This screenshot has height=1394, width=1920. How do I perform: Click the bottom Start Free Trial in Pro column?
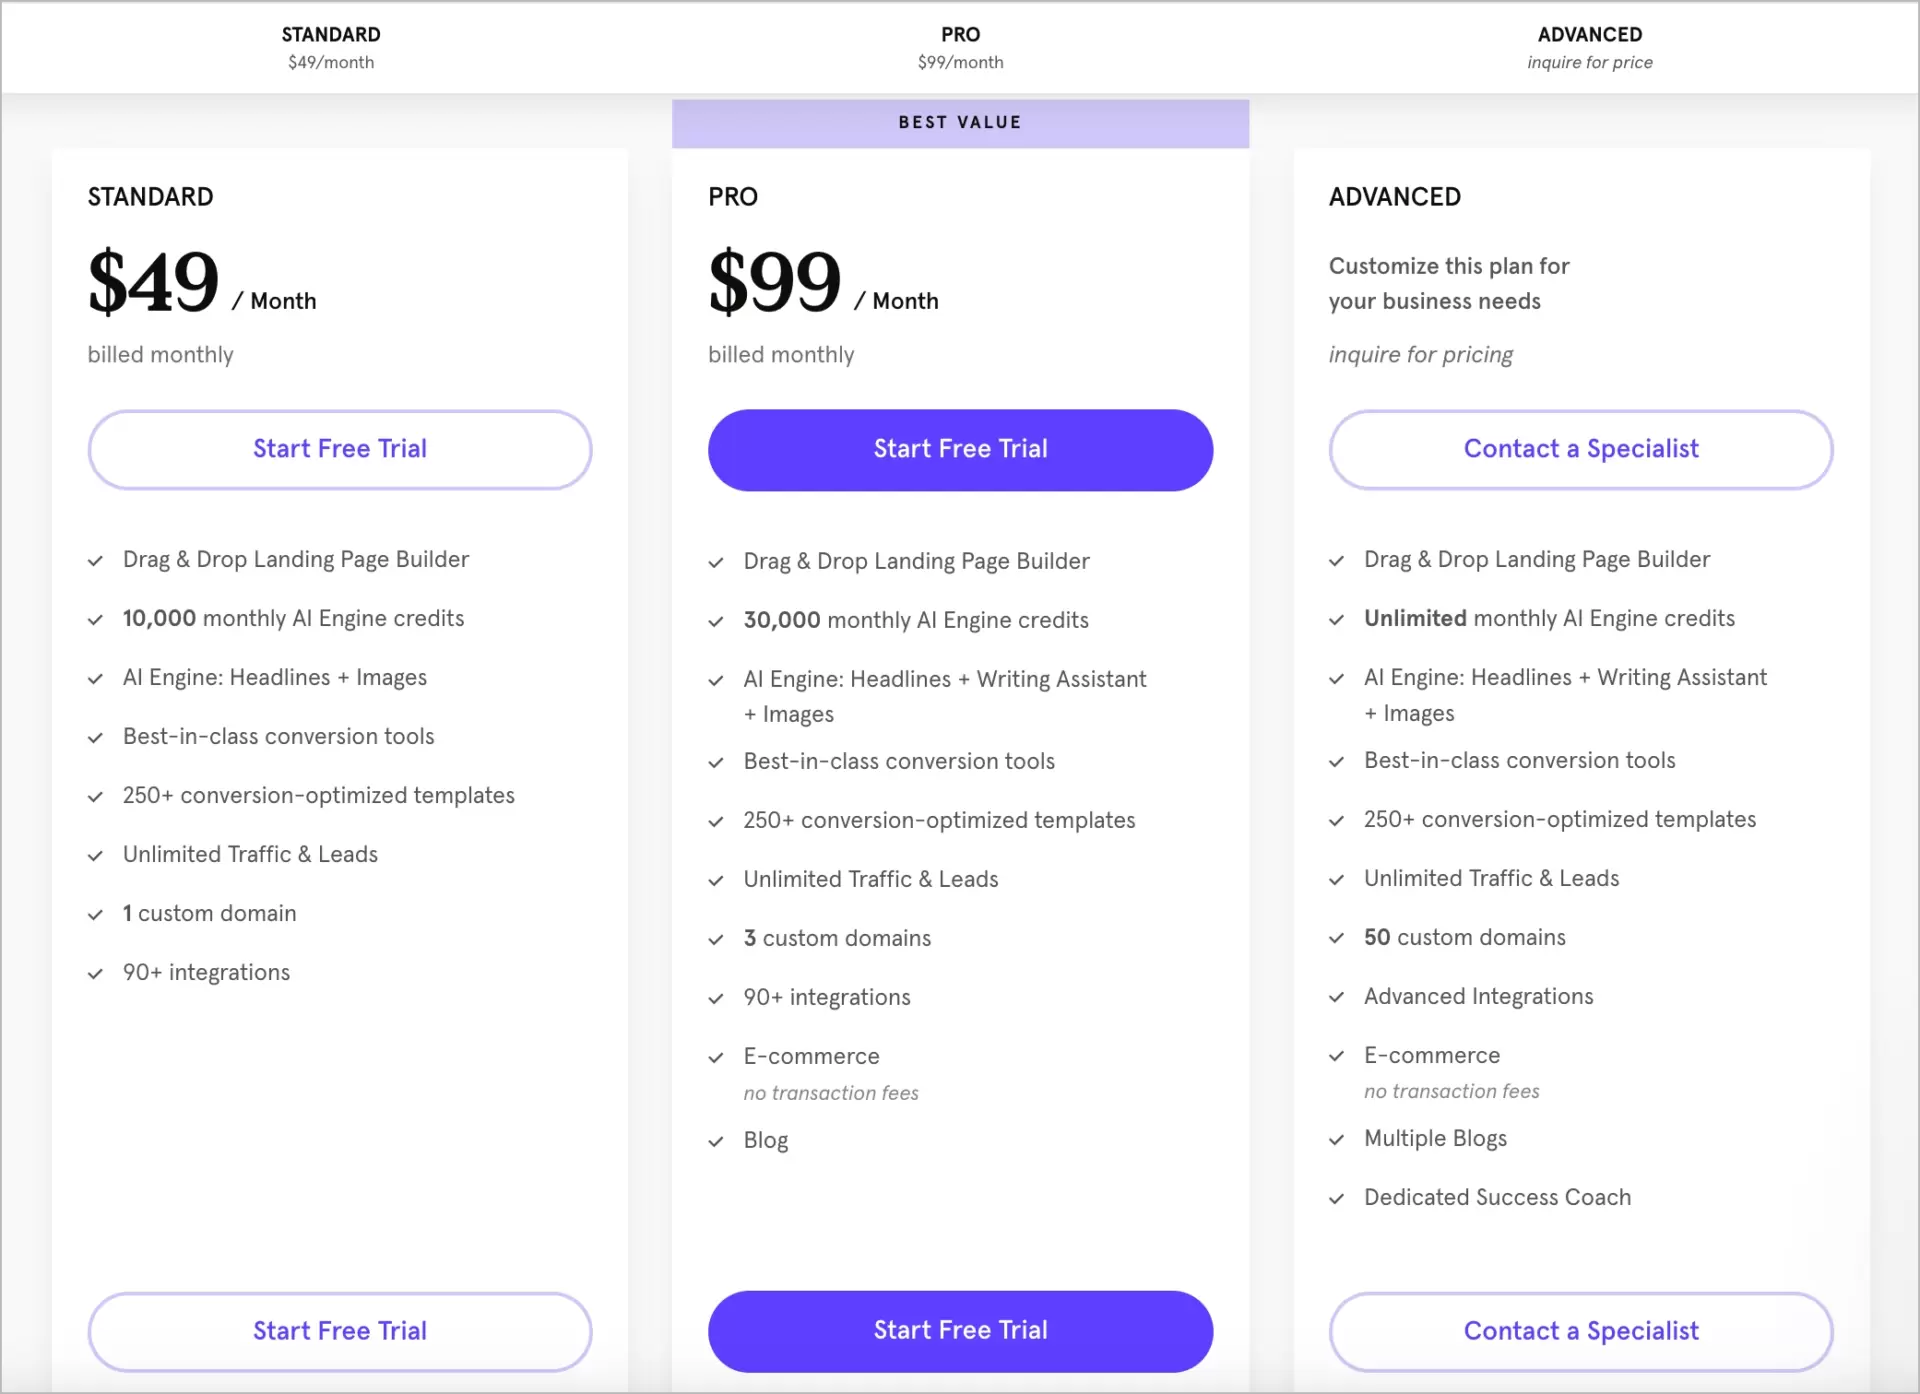[x=960, y=1331]
